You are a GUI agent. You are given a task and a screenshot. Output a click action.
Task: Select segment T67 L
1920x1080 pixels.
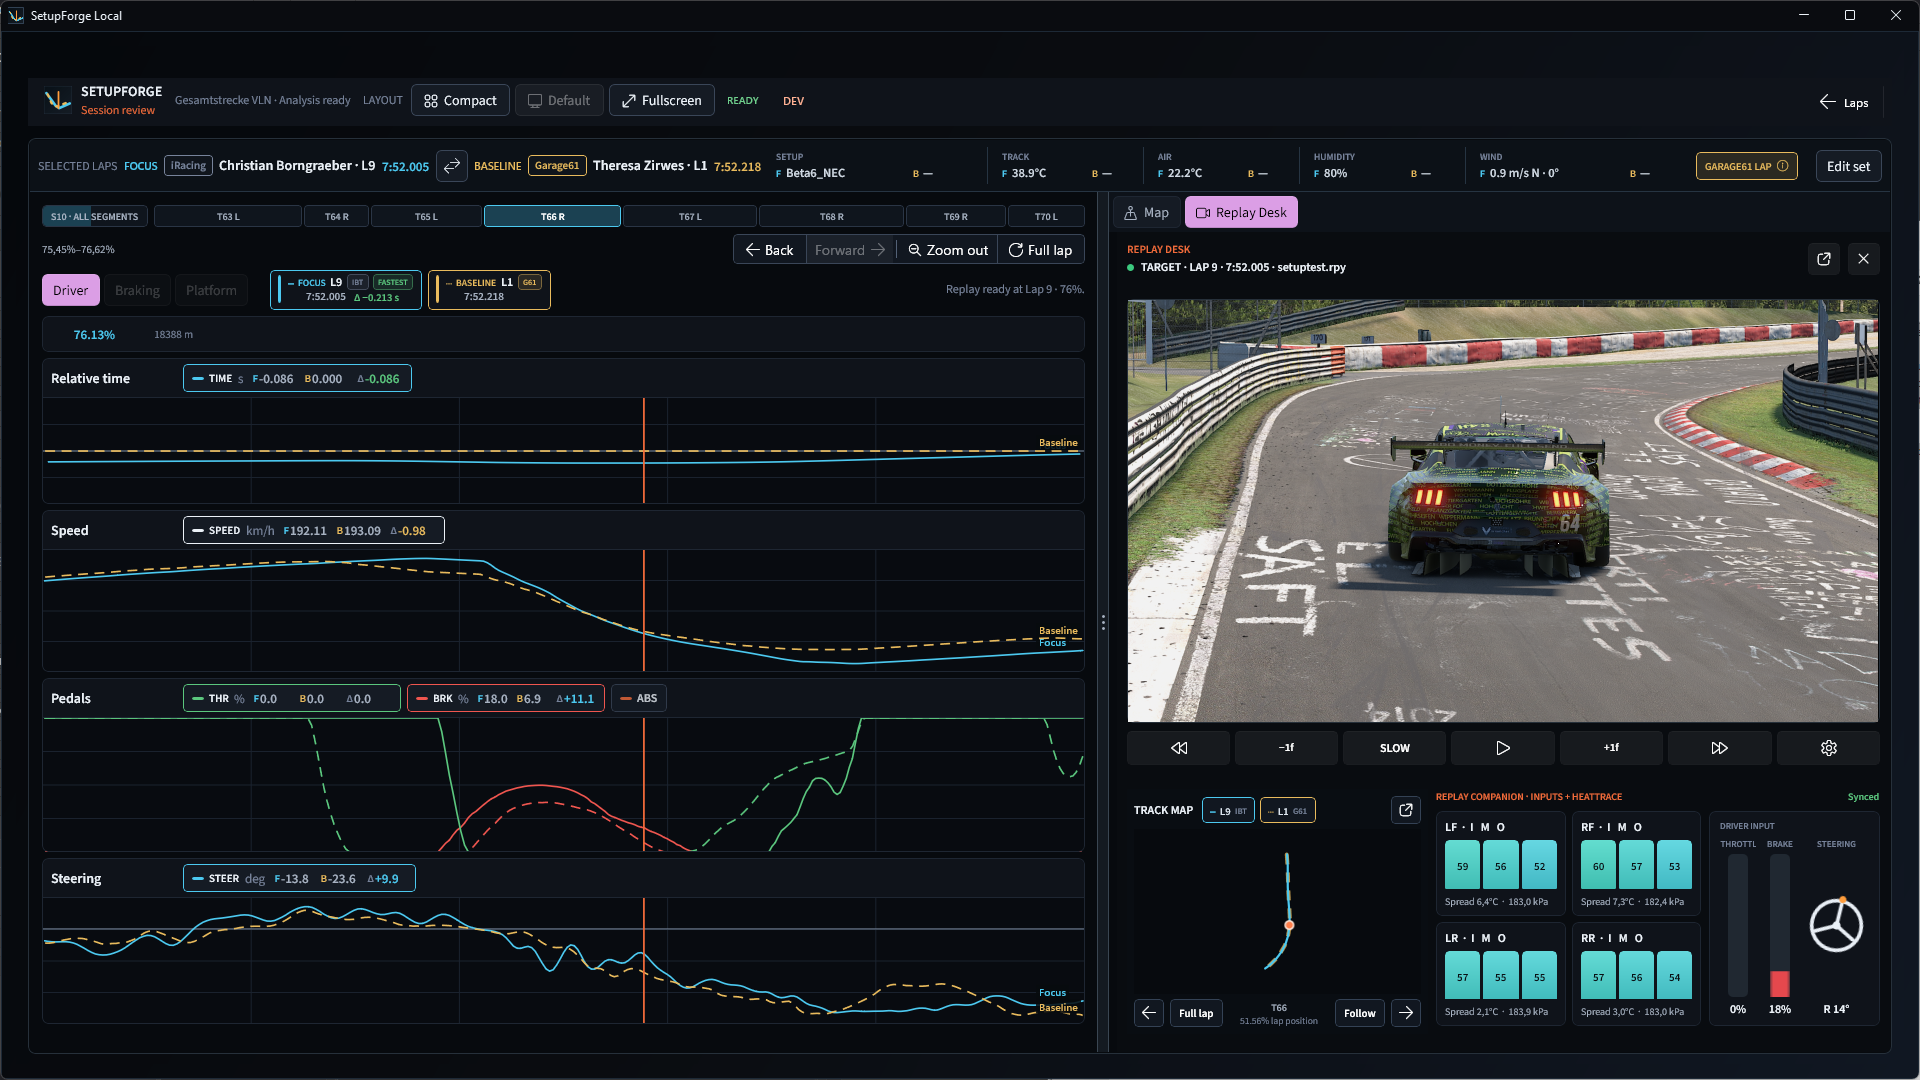(x=690, y=216)
